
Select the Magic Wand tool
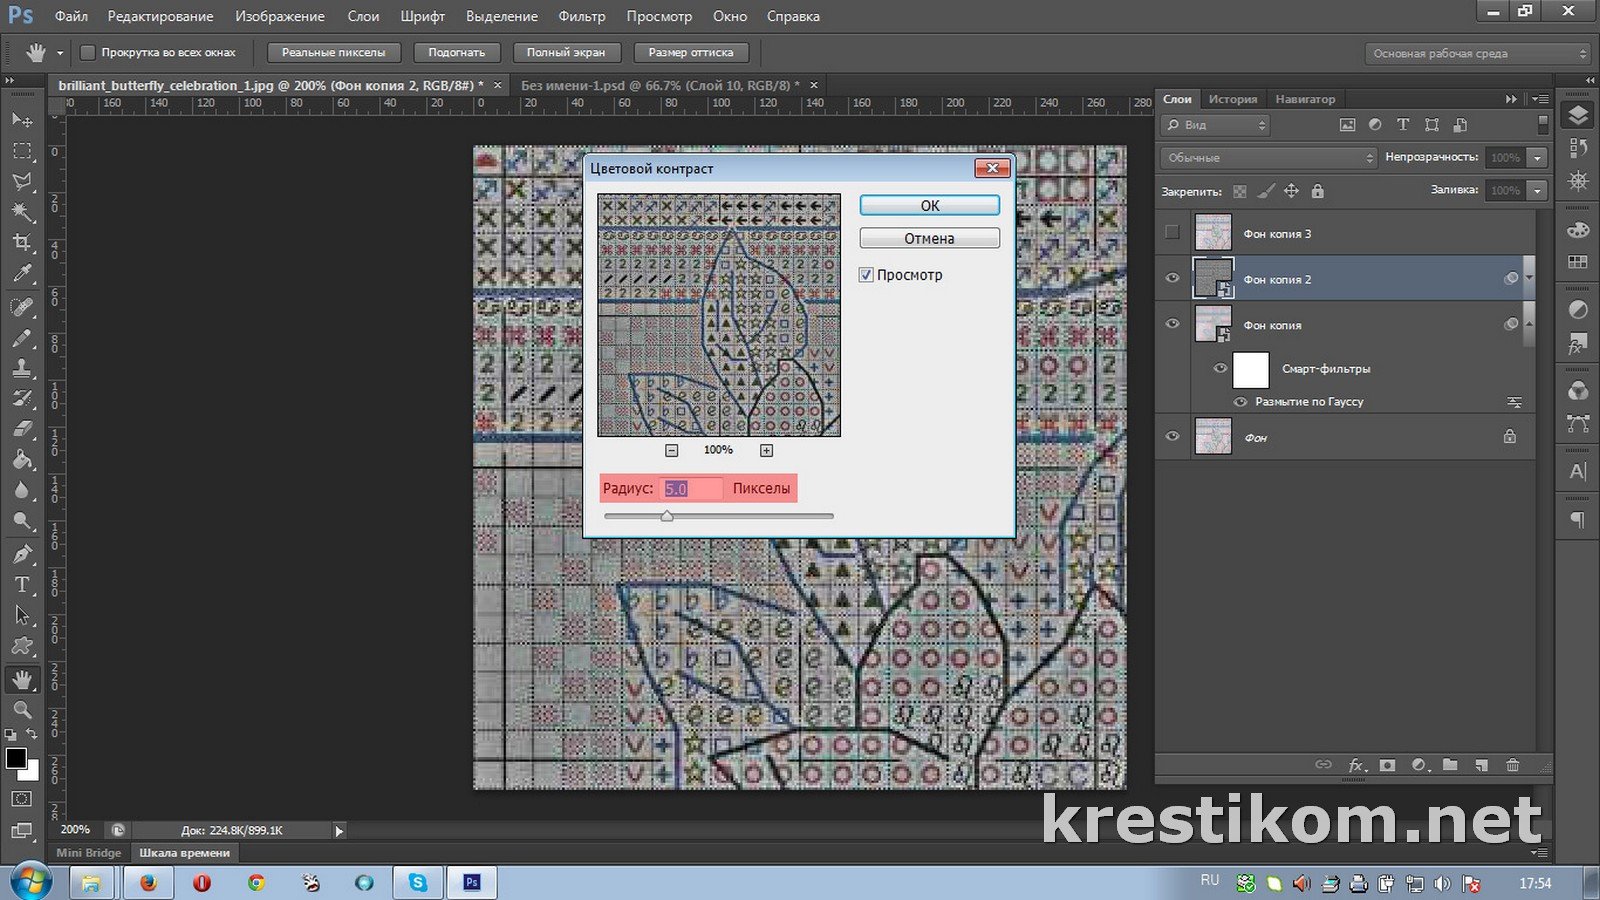pos(21,212)
